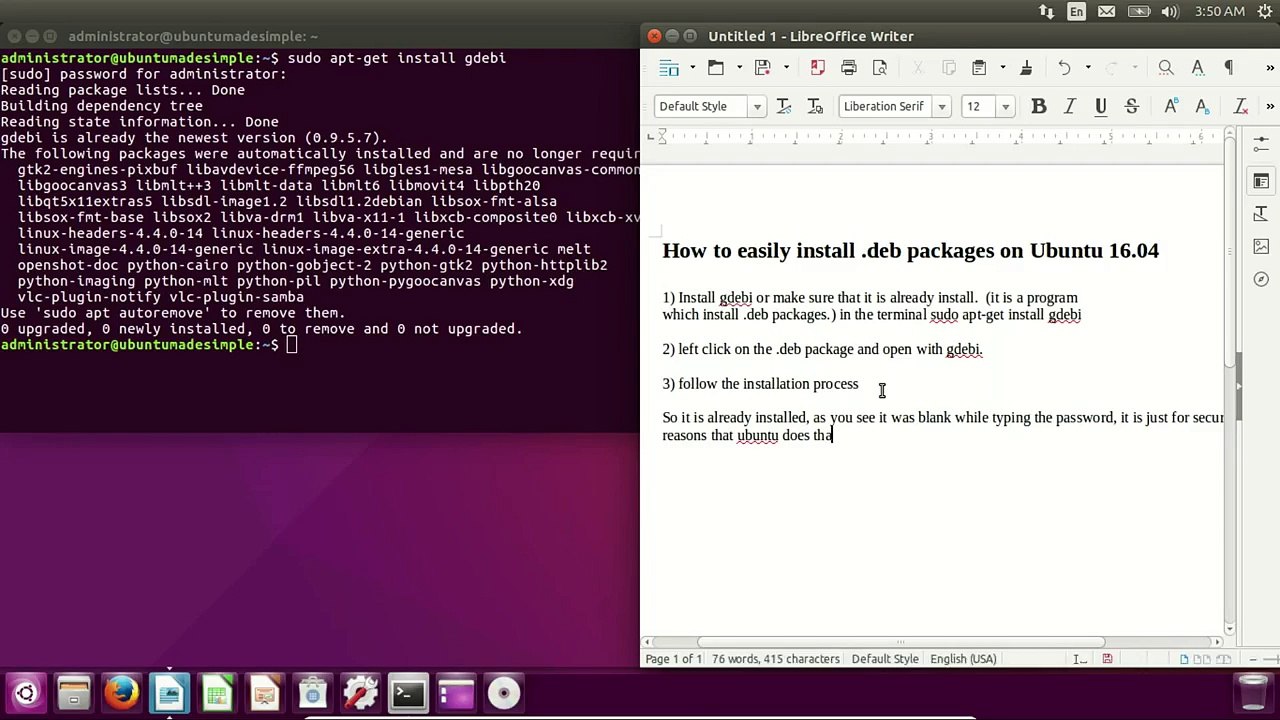Toggle formatting marks pilcrow icon
Screen dimensions: 1280x720
(1229, 68)
